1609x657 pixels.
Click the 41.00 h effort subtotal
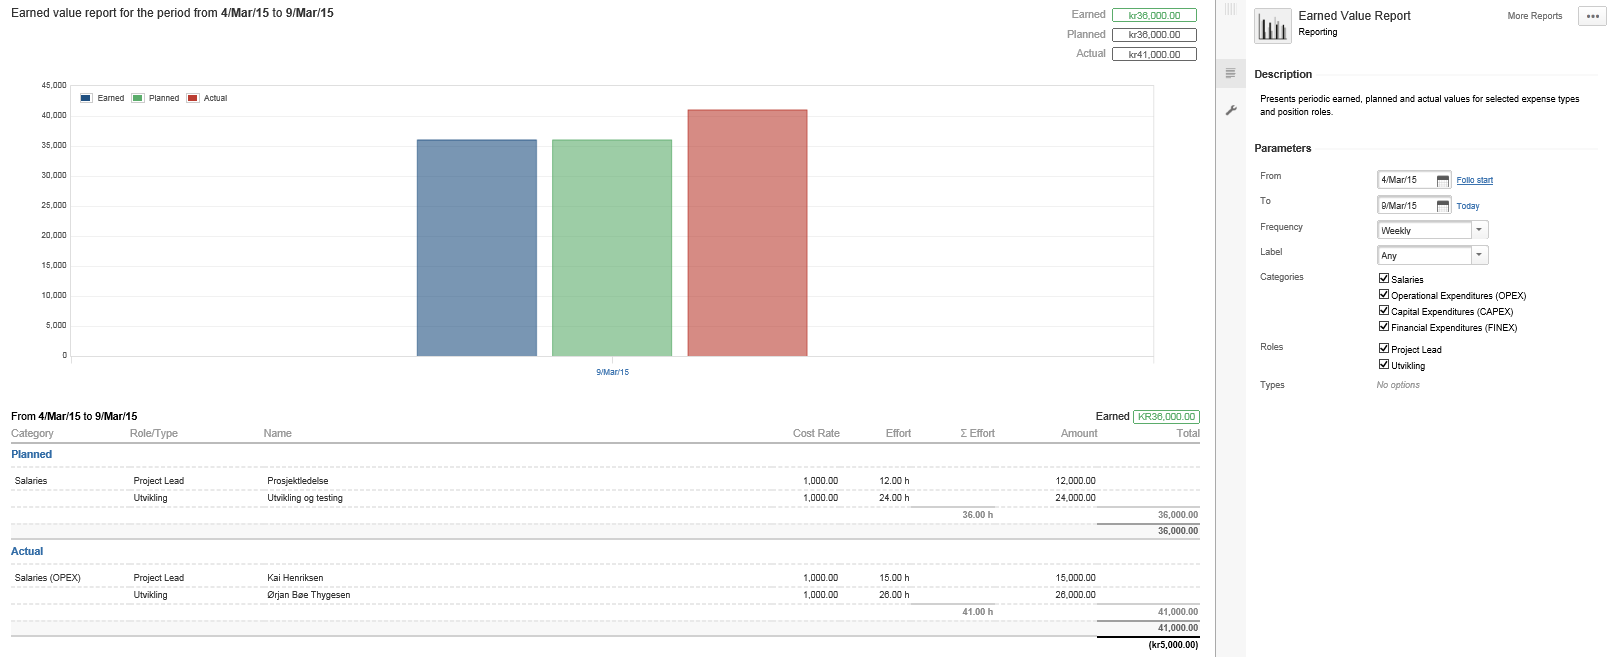(978, 612)
